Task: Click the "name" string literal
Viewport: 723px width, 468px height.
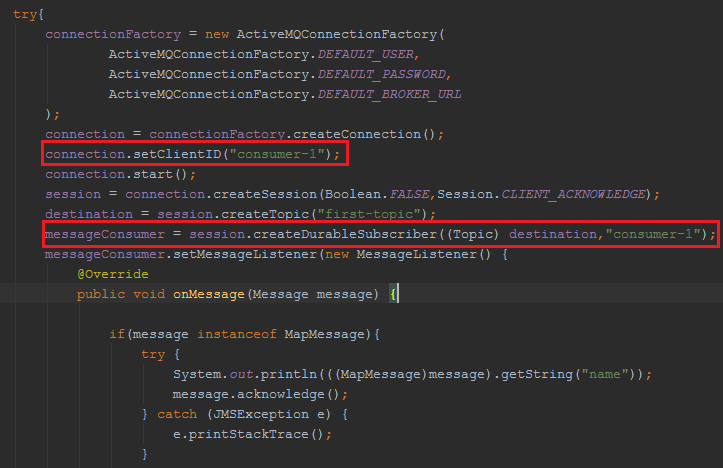Action: 605,374
